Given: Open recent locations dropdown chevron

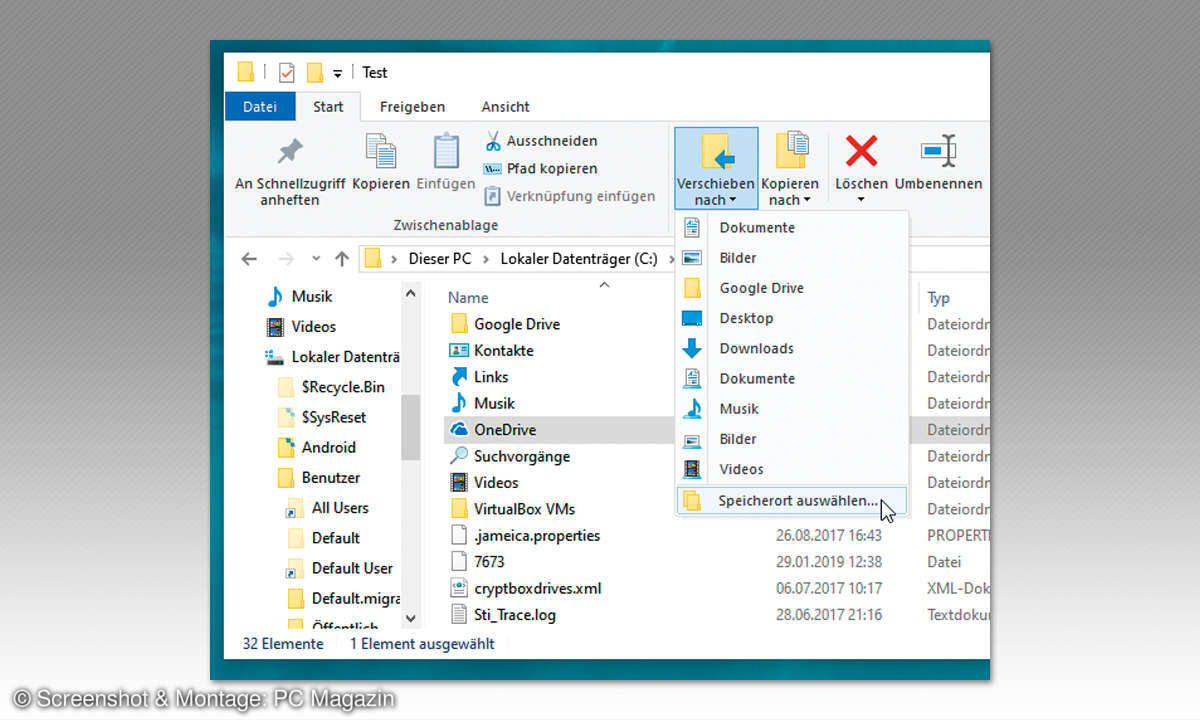Looking at the screenshot, I should click(316, 259).
